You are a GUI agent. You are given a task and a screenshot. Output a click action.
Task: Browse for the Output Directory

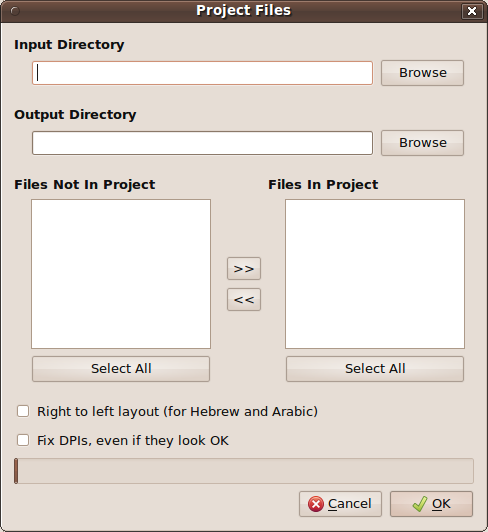[422, 143]
